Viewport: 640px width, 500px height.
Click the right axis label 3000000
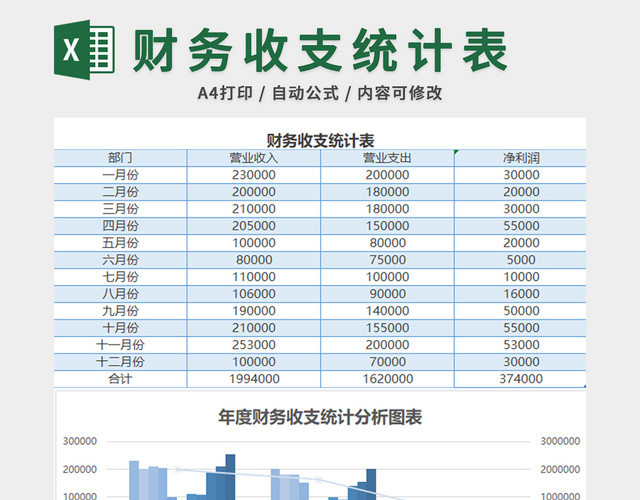click(x=560, y=441)
